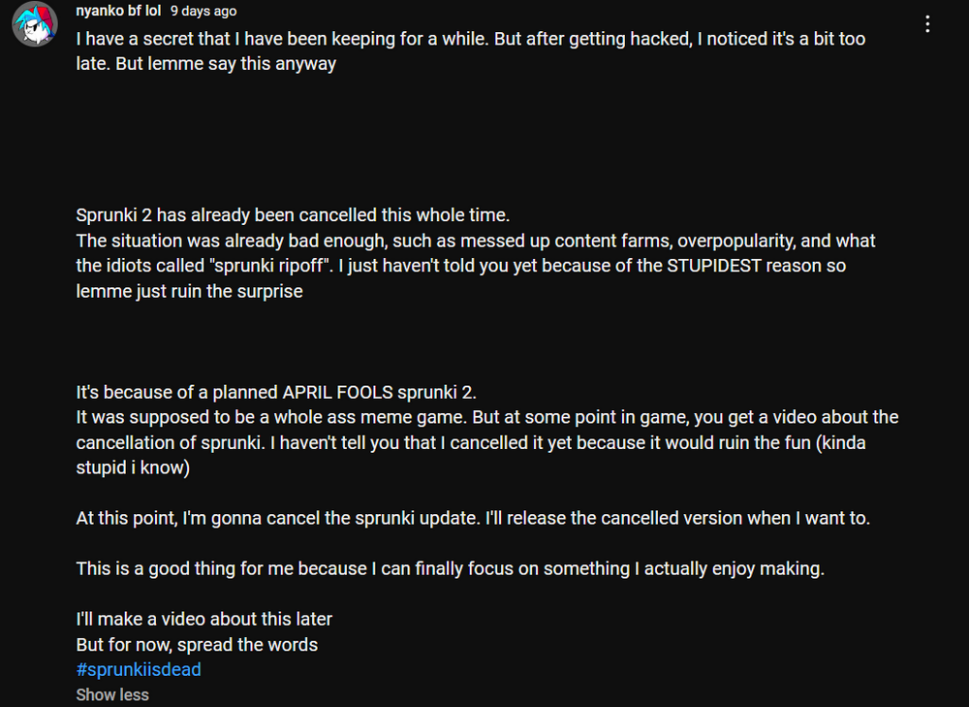Click the line 'I have a secret that I have been keeping'
The height and width of the screenshot is (707, 969).
point(470,38)
